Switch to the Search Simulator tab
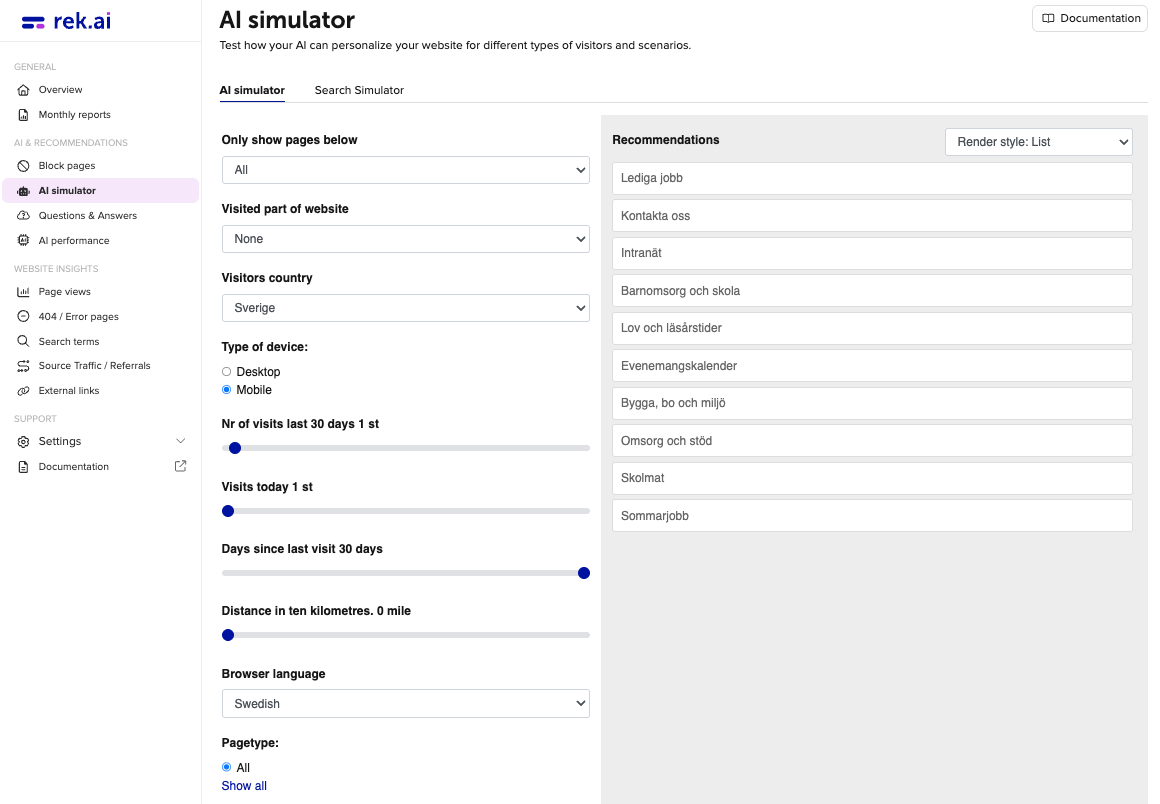 click(359, 90)
